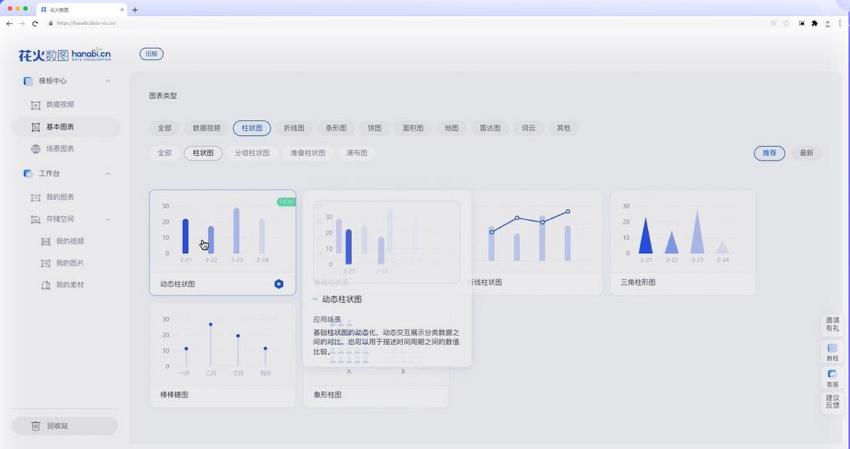This screenshot has height=449, width=850.
Task: Click the 存储空间 folder icon
Action: [36, 220]
